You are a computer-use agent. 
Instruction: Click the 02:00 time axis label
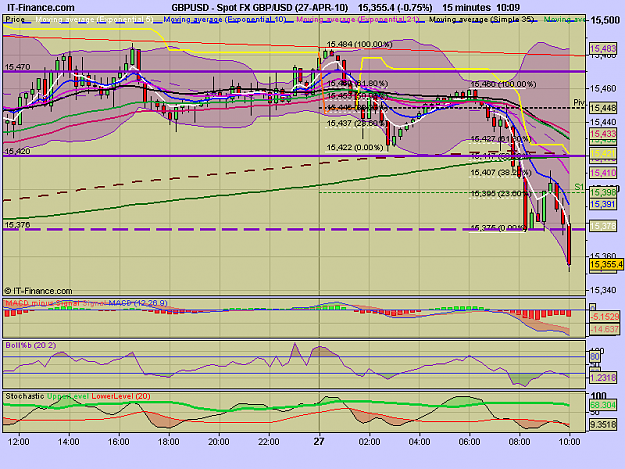pyautogui.click(x=369, y=442)
